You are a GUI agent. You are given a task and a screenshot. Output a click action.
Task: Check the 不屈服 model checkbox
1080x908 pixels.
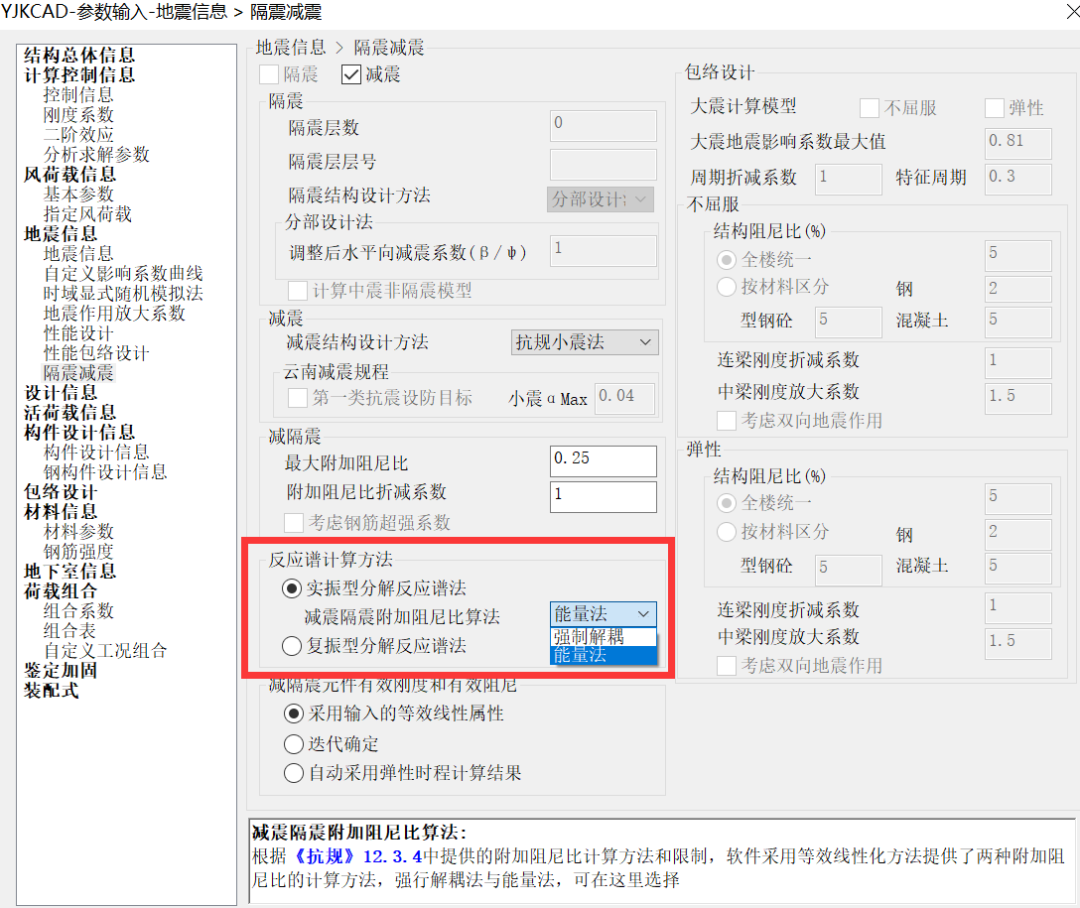pos(869,107)
